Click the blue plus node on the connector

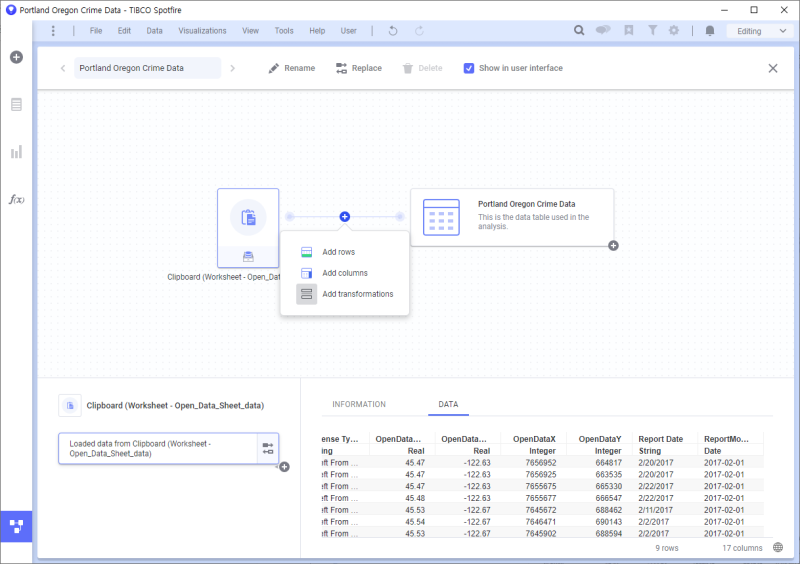(344, 216)
